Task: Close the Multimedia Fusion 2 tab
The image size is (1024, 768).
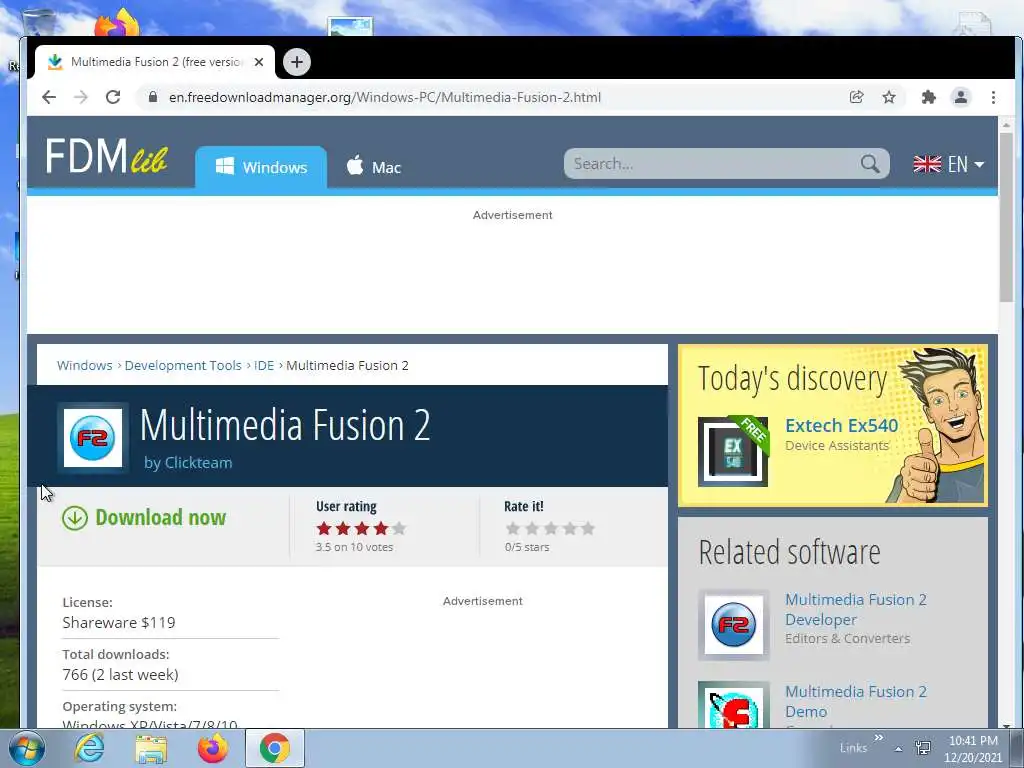Action: (259, 62)
